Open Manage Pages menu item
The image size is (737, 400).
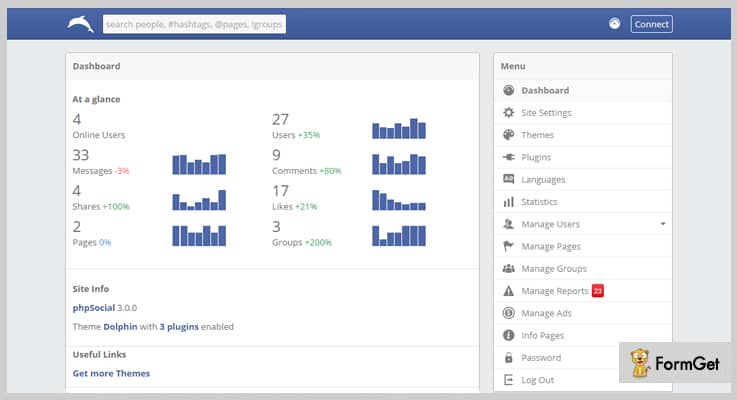pyautogui.click(x=583, y=246)
